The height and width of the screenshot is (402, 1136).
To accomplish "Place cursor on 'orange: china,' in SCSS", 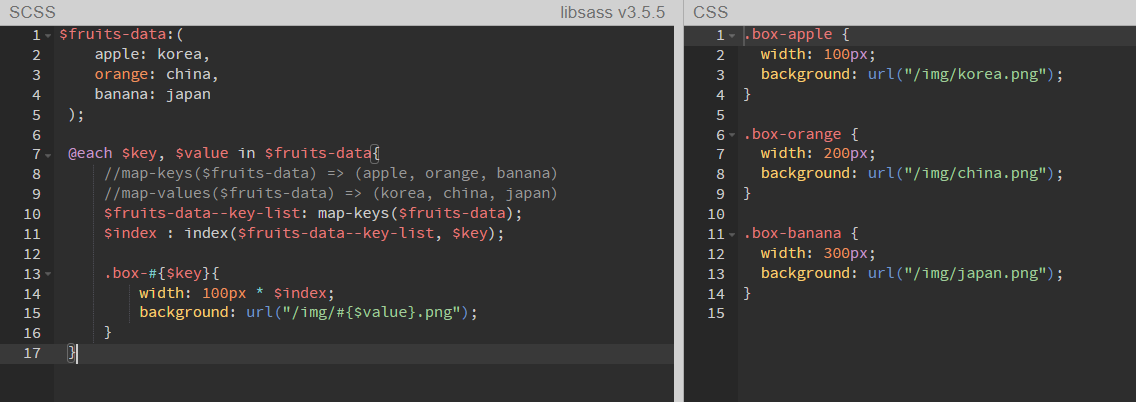I will (x=156, y=75).
